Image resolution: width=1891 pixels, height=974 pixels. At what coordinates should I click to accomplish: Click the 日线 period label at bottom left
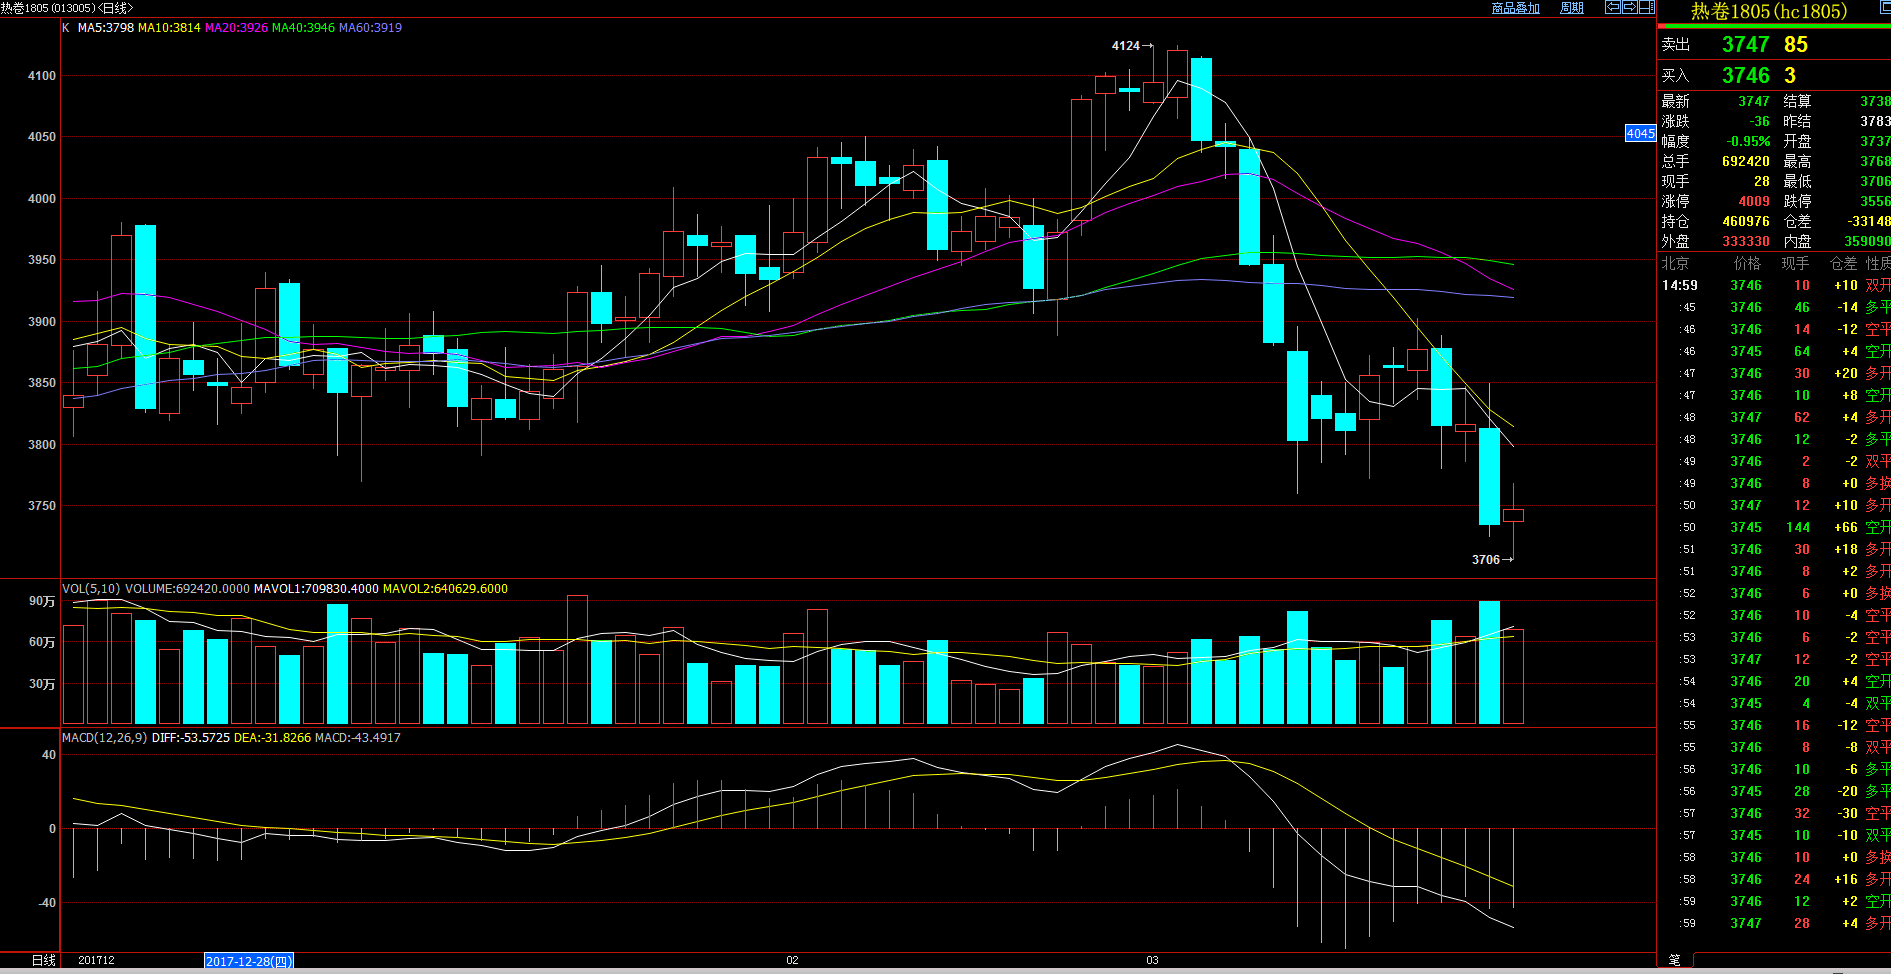pos(43,960)
